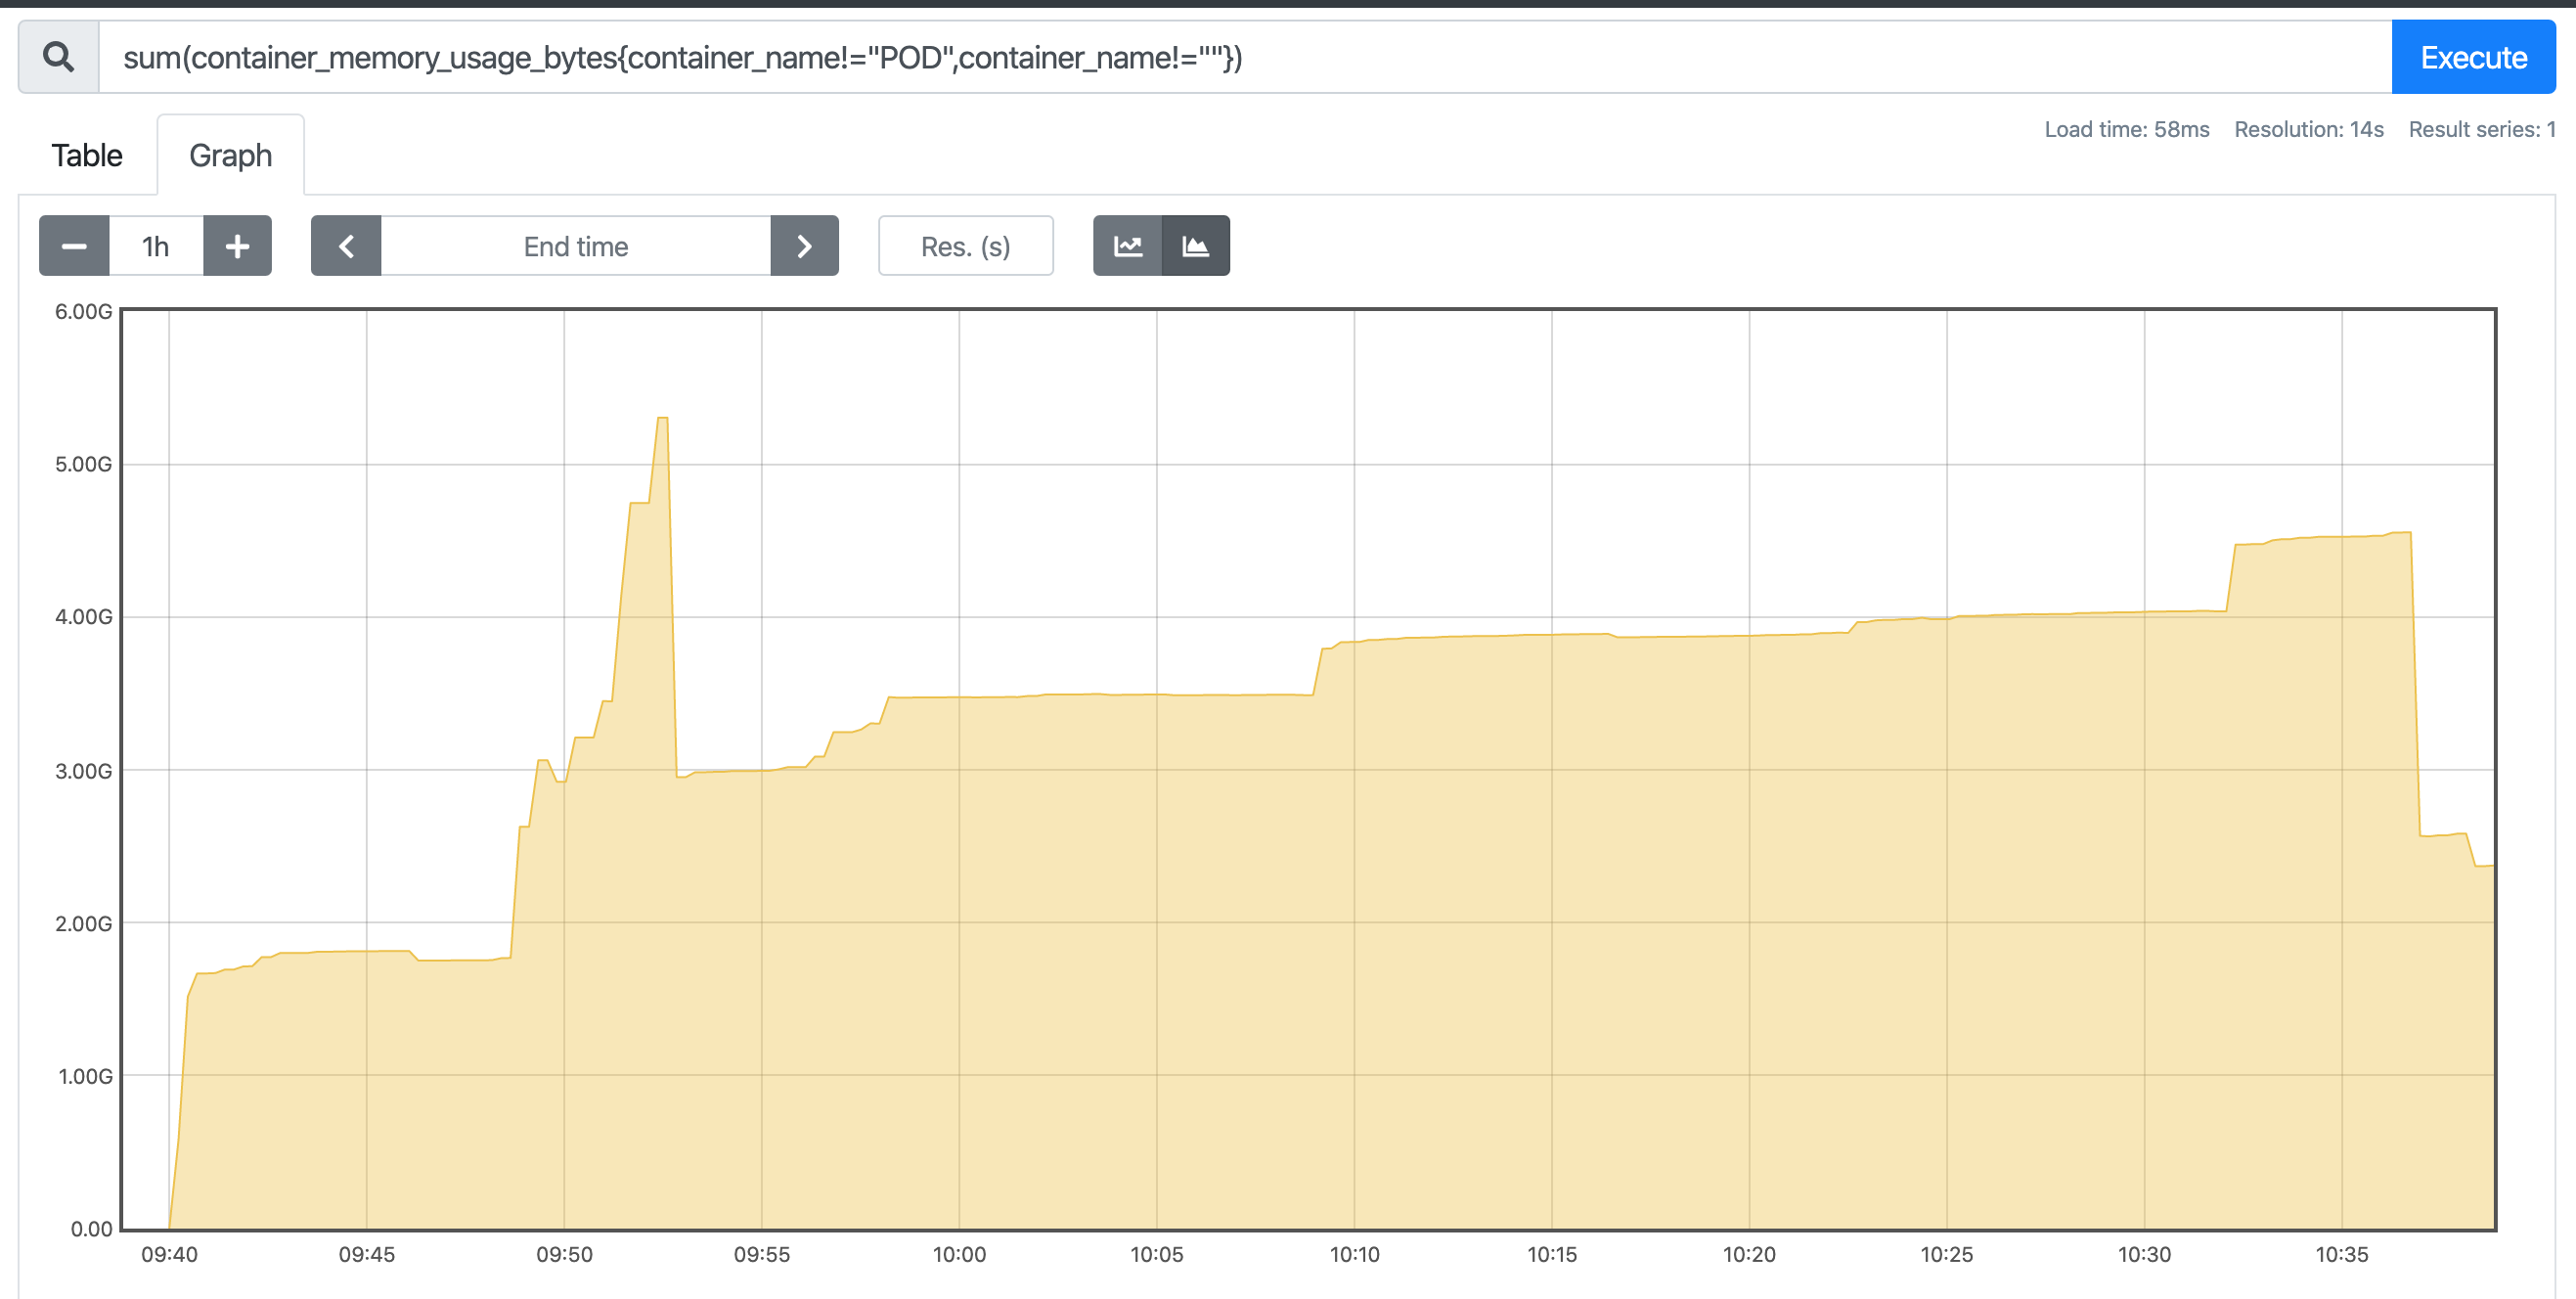Run the query with Execute button
The height and width of the screenshot is (1299, 2576).
[2473, 57]
